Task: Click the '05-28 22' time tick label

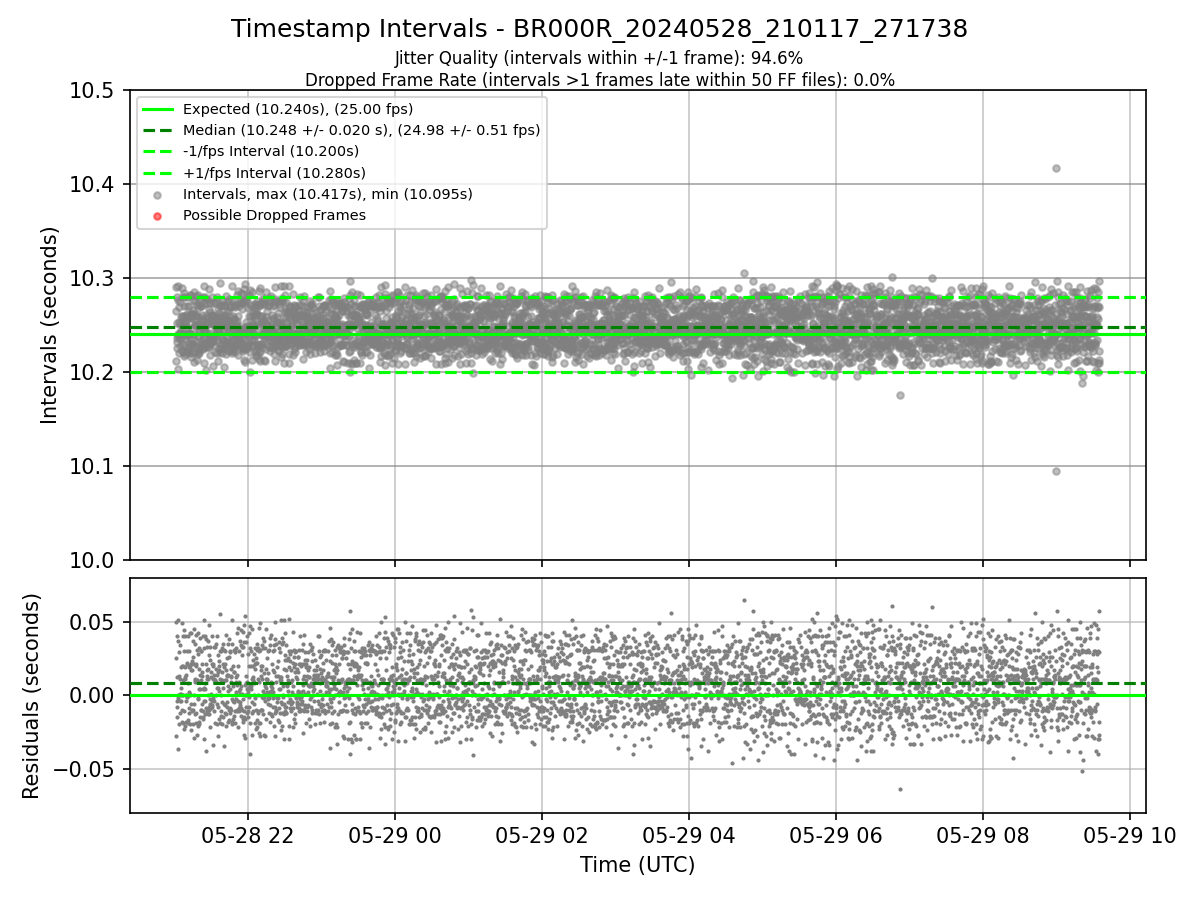Action: 247,837
